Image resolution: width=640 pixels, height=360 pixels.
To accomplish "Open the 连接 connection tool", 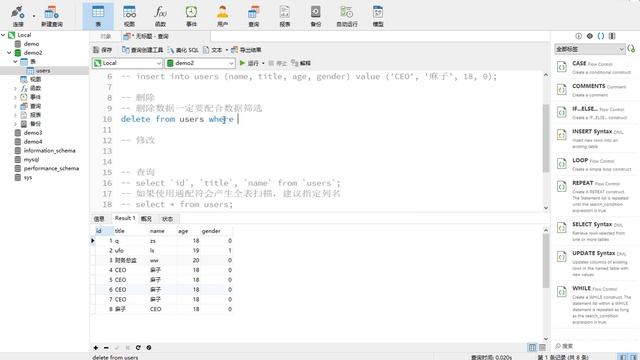I will click(18, 16).
